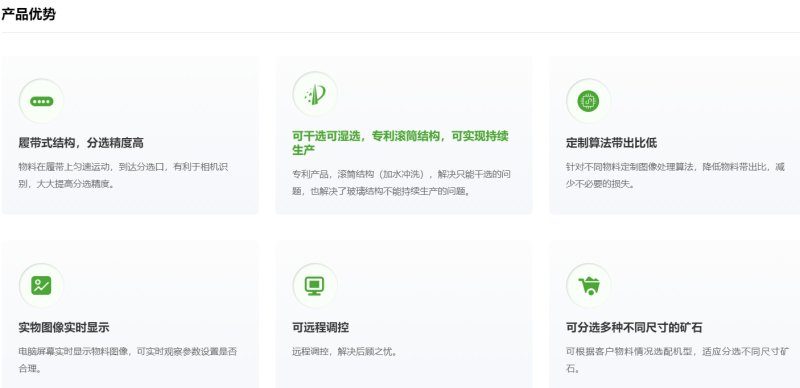
Task: Click the crawler belt structure icon
Action: click(41, 101)
